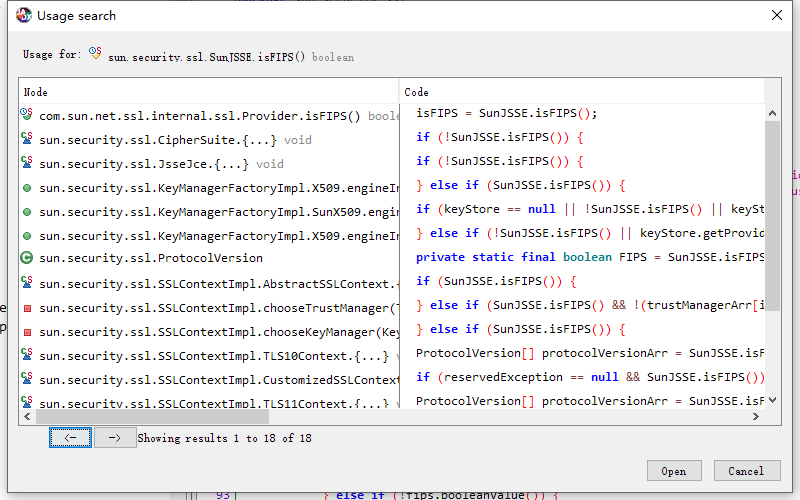Select the SSLContextImpl.AbstractSSLContext result row
800x500 pixels.
coord(210,283)
